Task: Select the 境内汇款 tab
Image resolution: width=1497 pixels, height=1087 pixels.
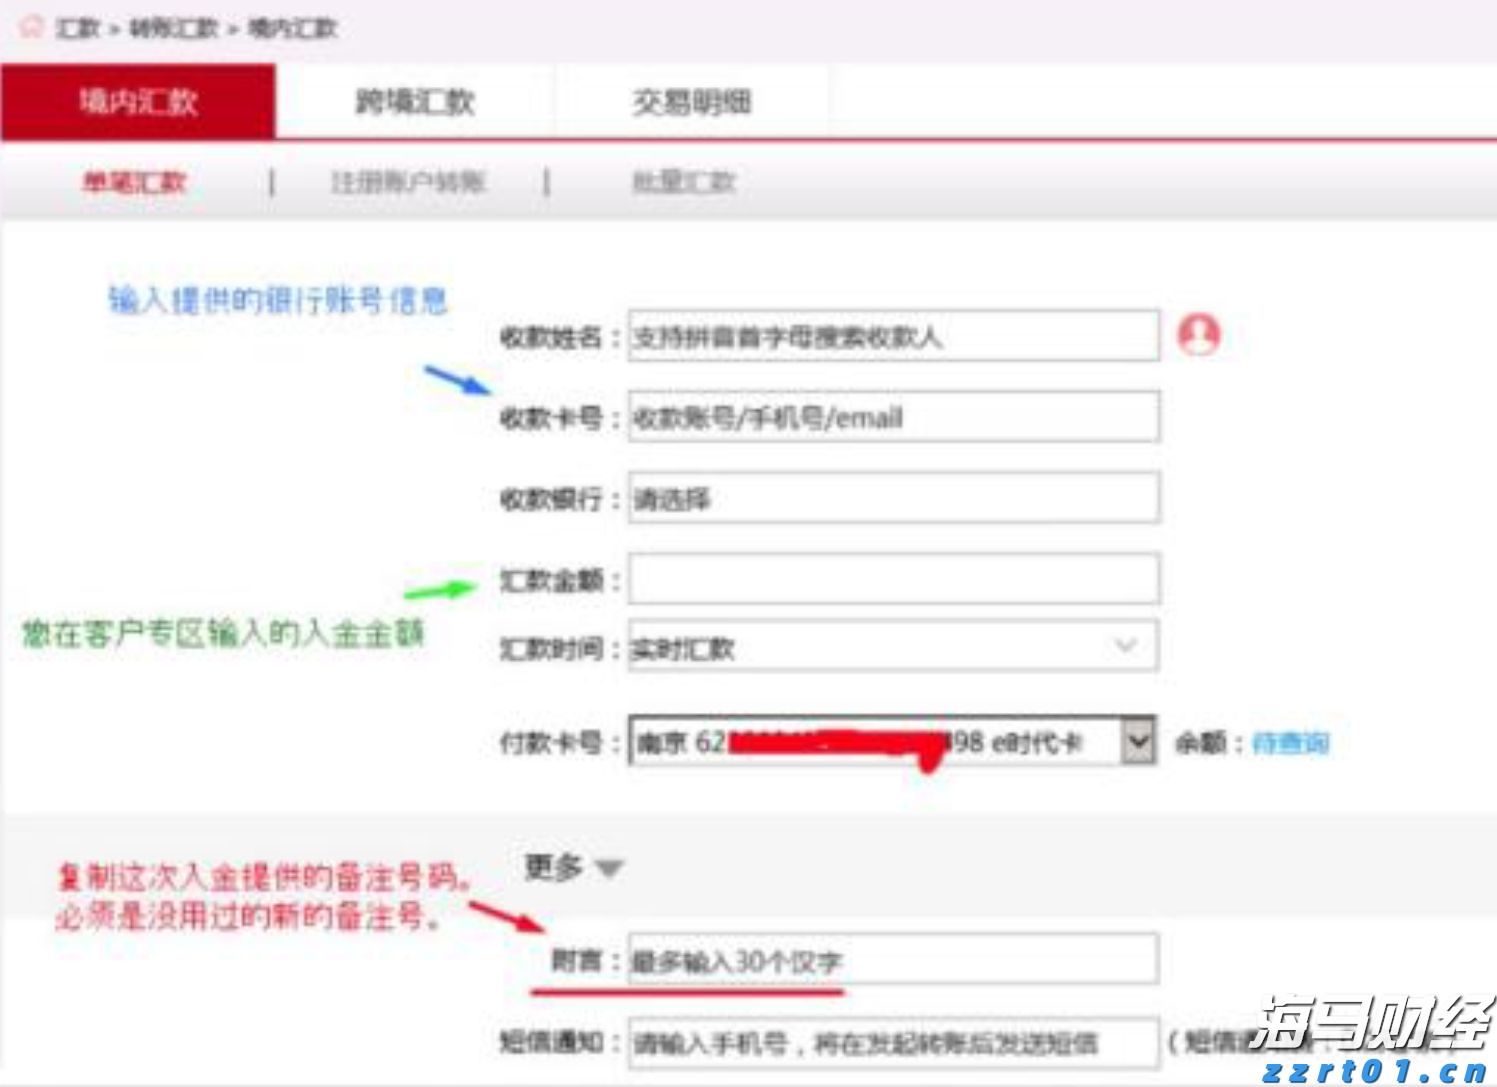Action: (x=137, y=101)
